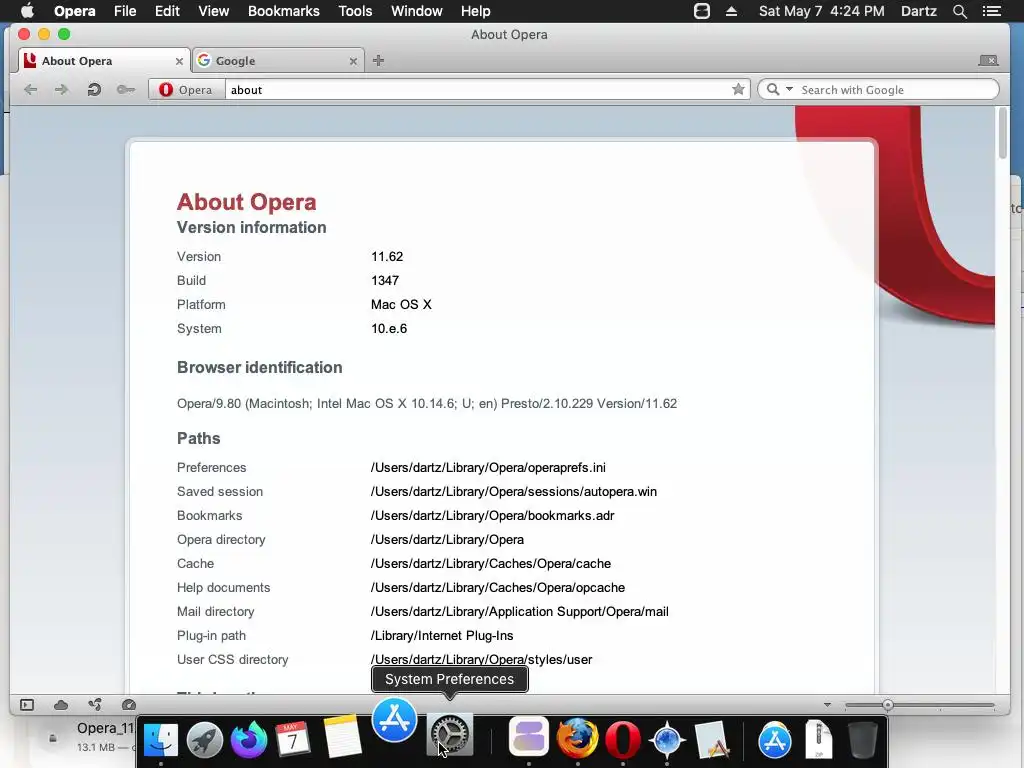This screenshot has height=768, width=1024.
Task: Open the document-with-pencil icon in Dock
Action: coord(712,740)
